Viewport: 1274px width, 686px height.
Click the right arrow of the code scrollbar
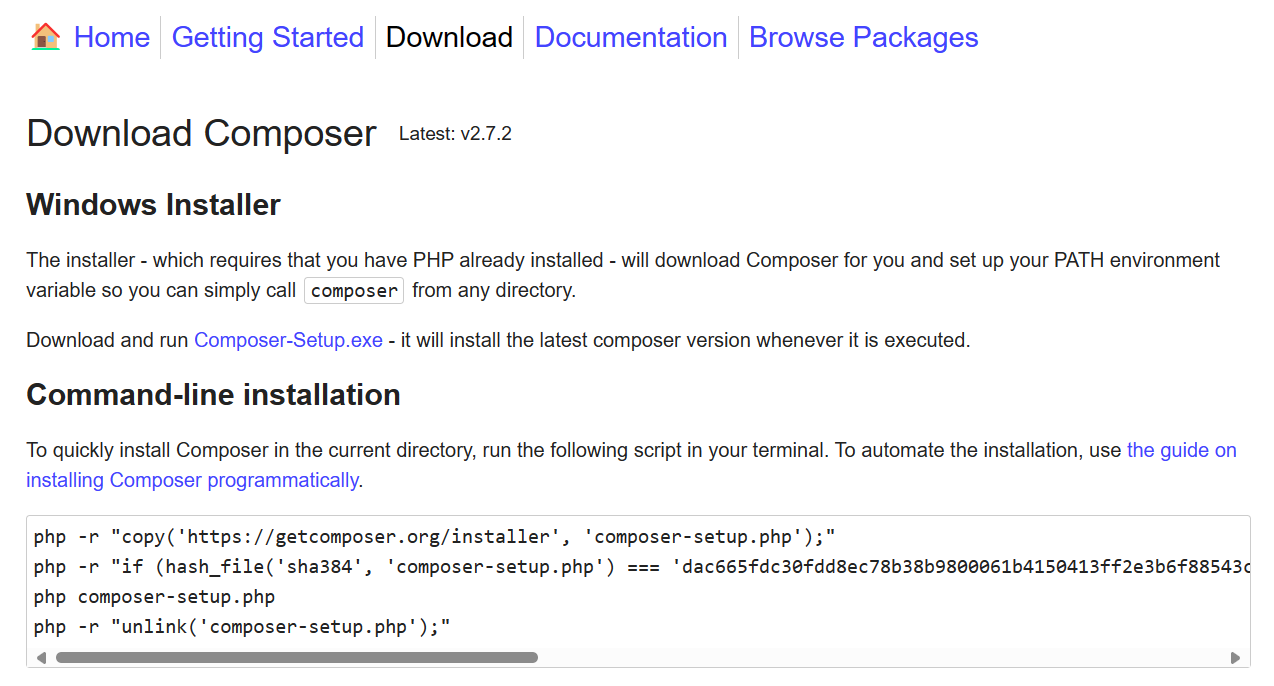[x=1236, y=657]
